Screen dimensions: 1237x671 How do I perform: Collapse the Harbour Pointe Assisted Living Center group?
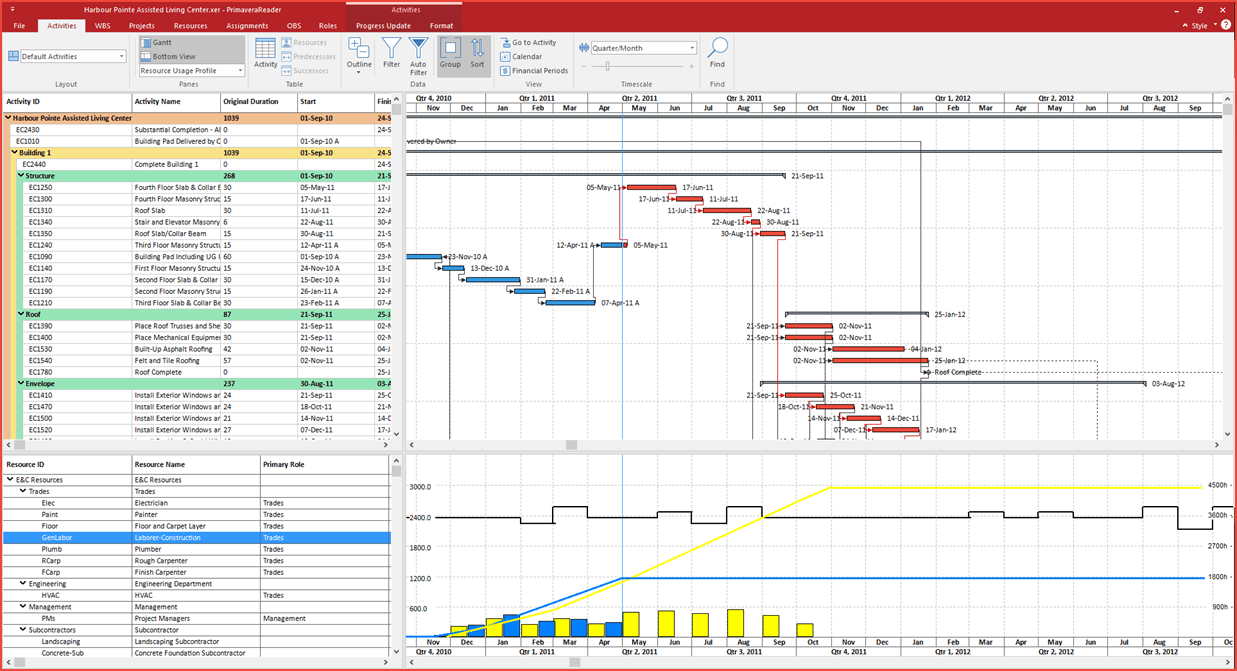(x=8, y=118)
